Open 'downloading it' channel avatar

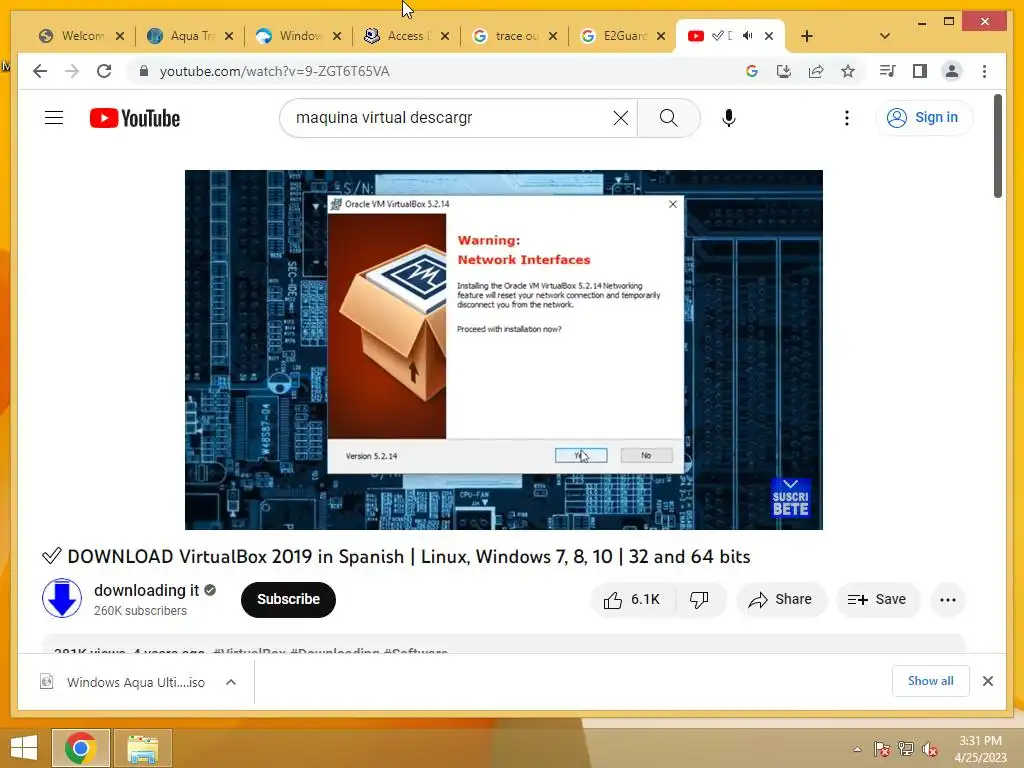click(62, 598)
